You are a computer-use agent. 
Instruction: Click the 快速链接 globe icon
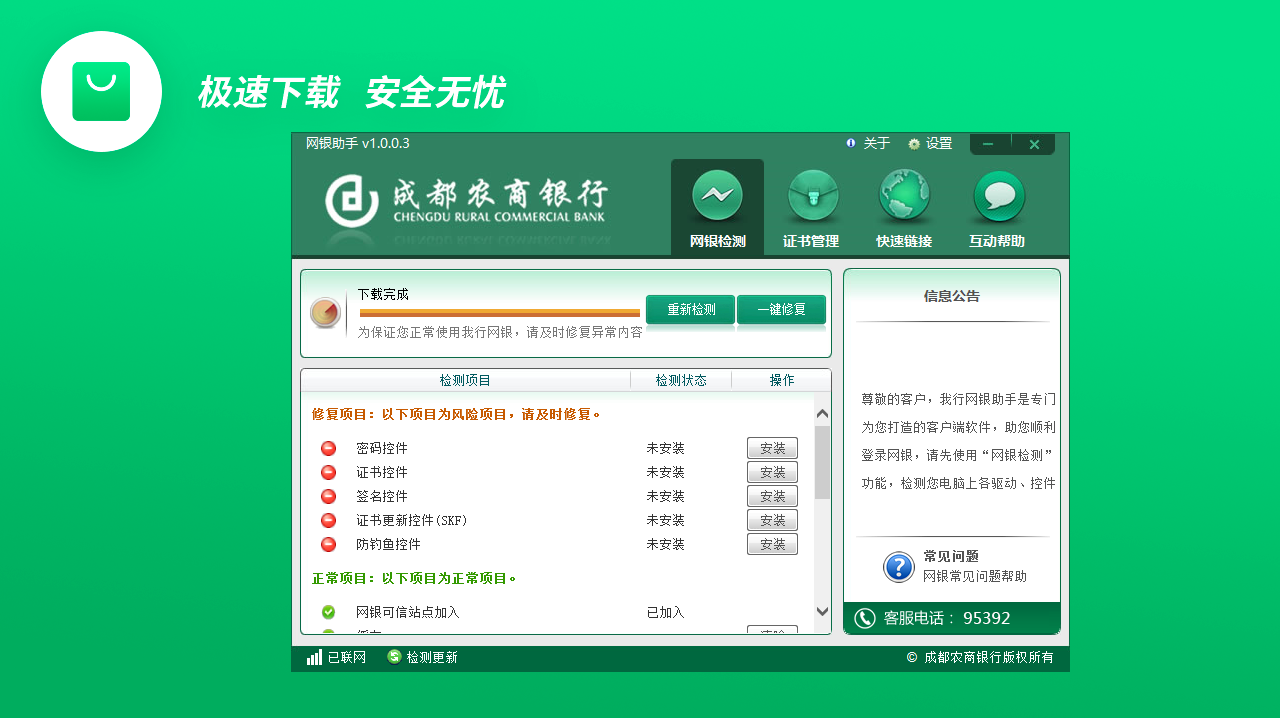[904, 196]
